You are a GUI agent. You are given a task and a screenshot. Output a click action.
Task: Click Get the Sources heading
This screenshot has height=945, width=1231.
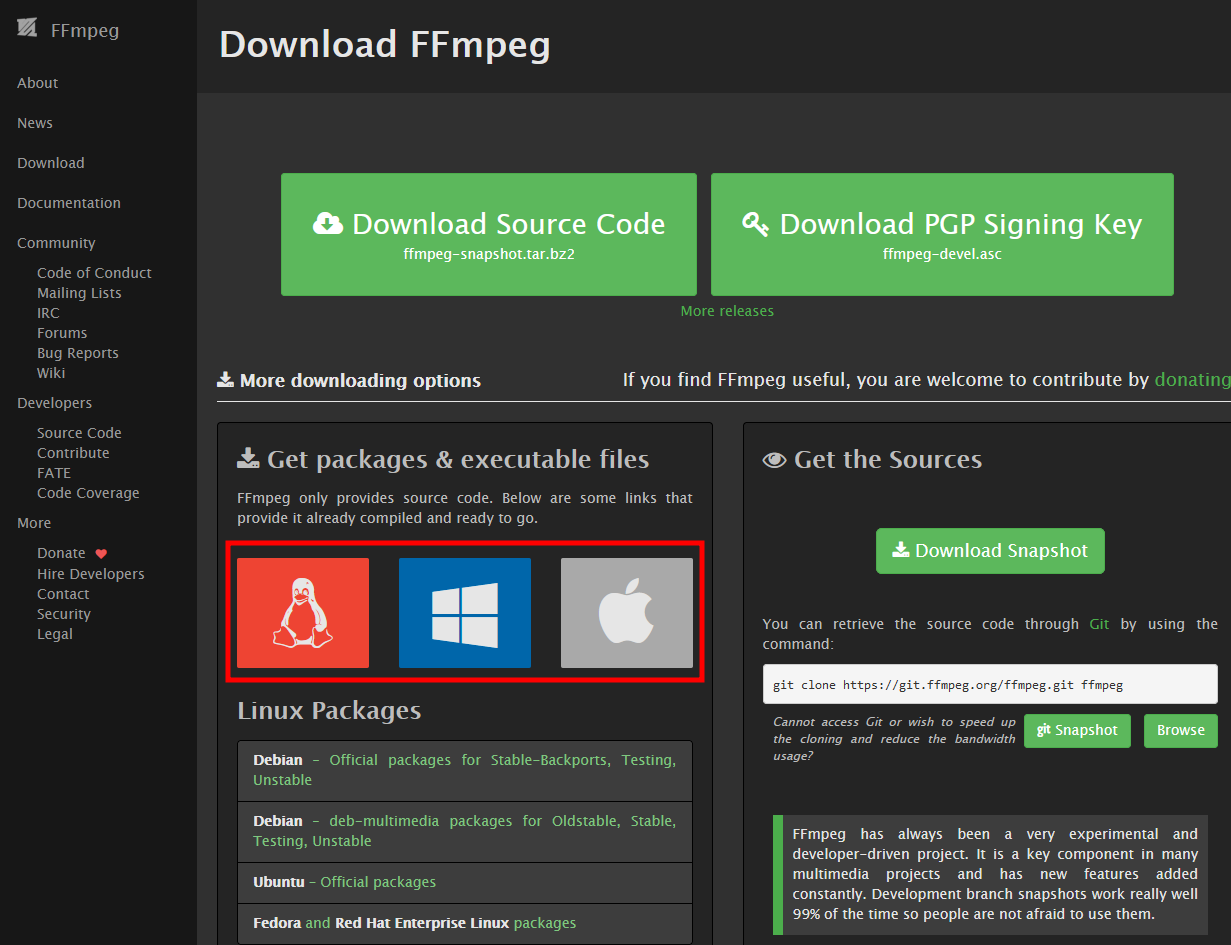(872, 460)
